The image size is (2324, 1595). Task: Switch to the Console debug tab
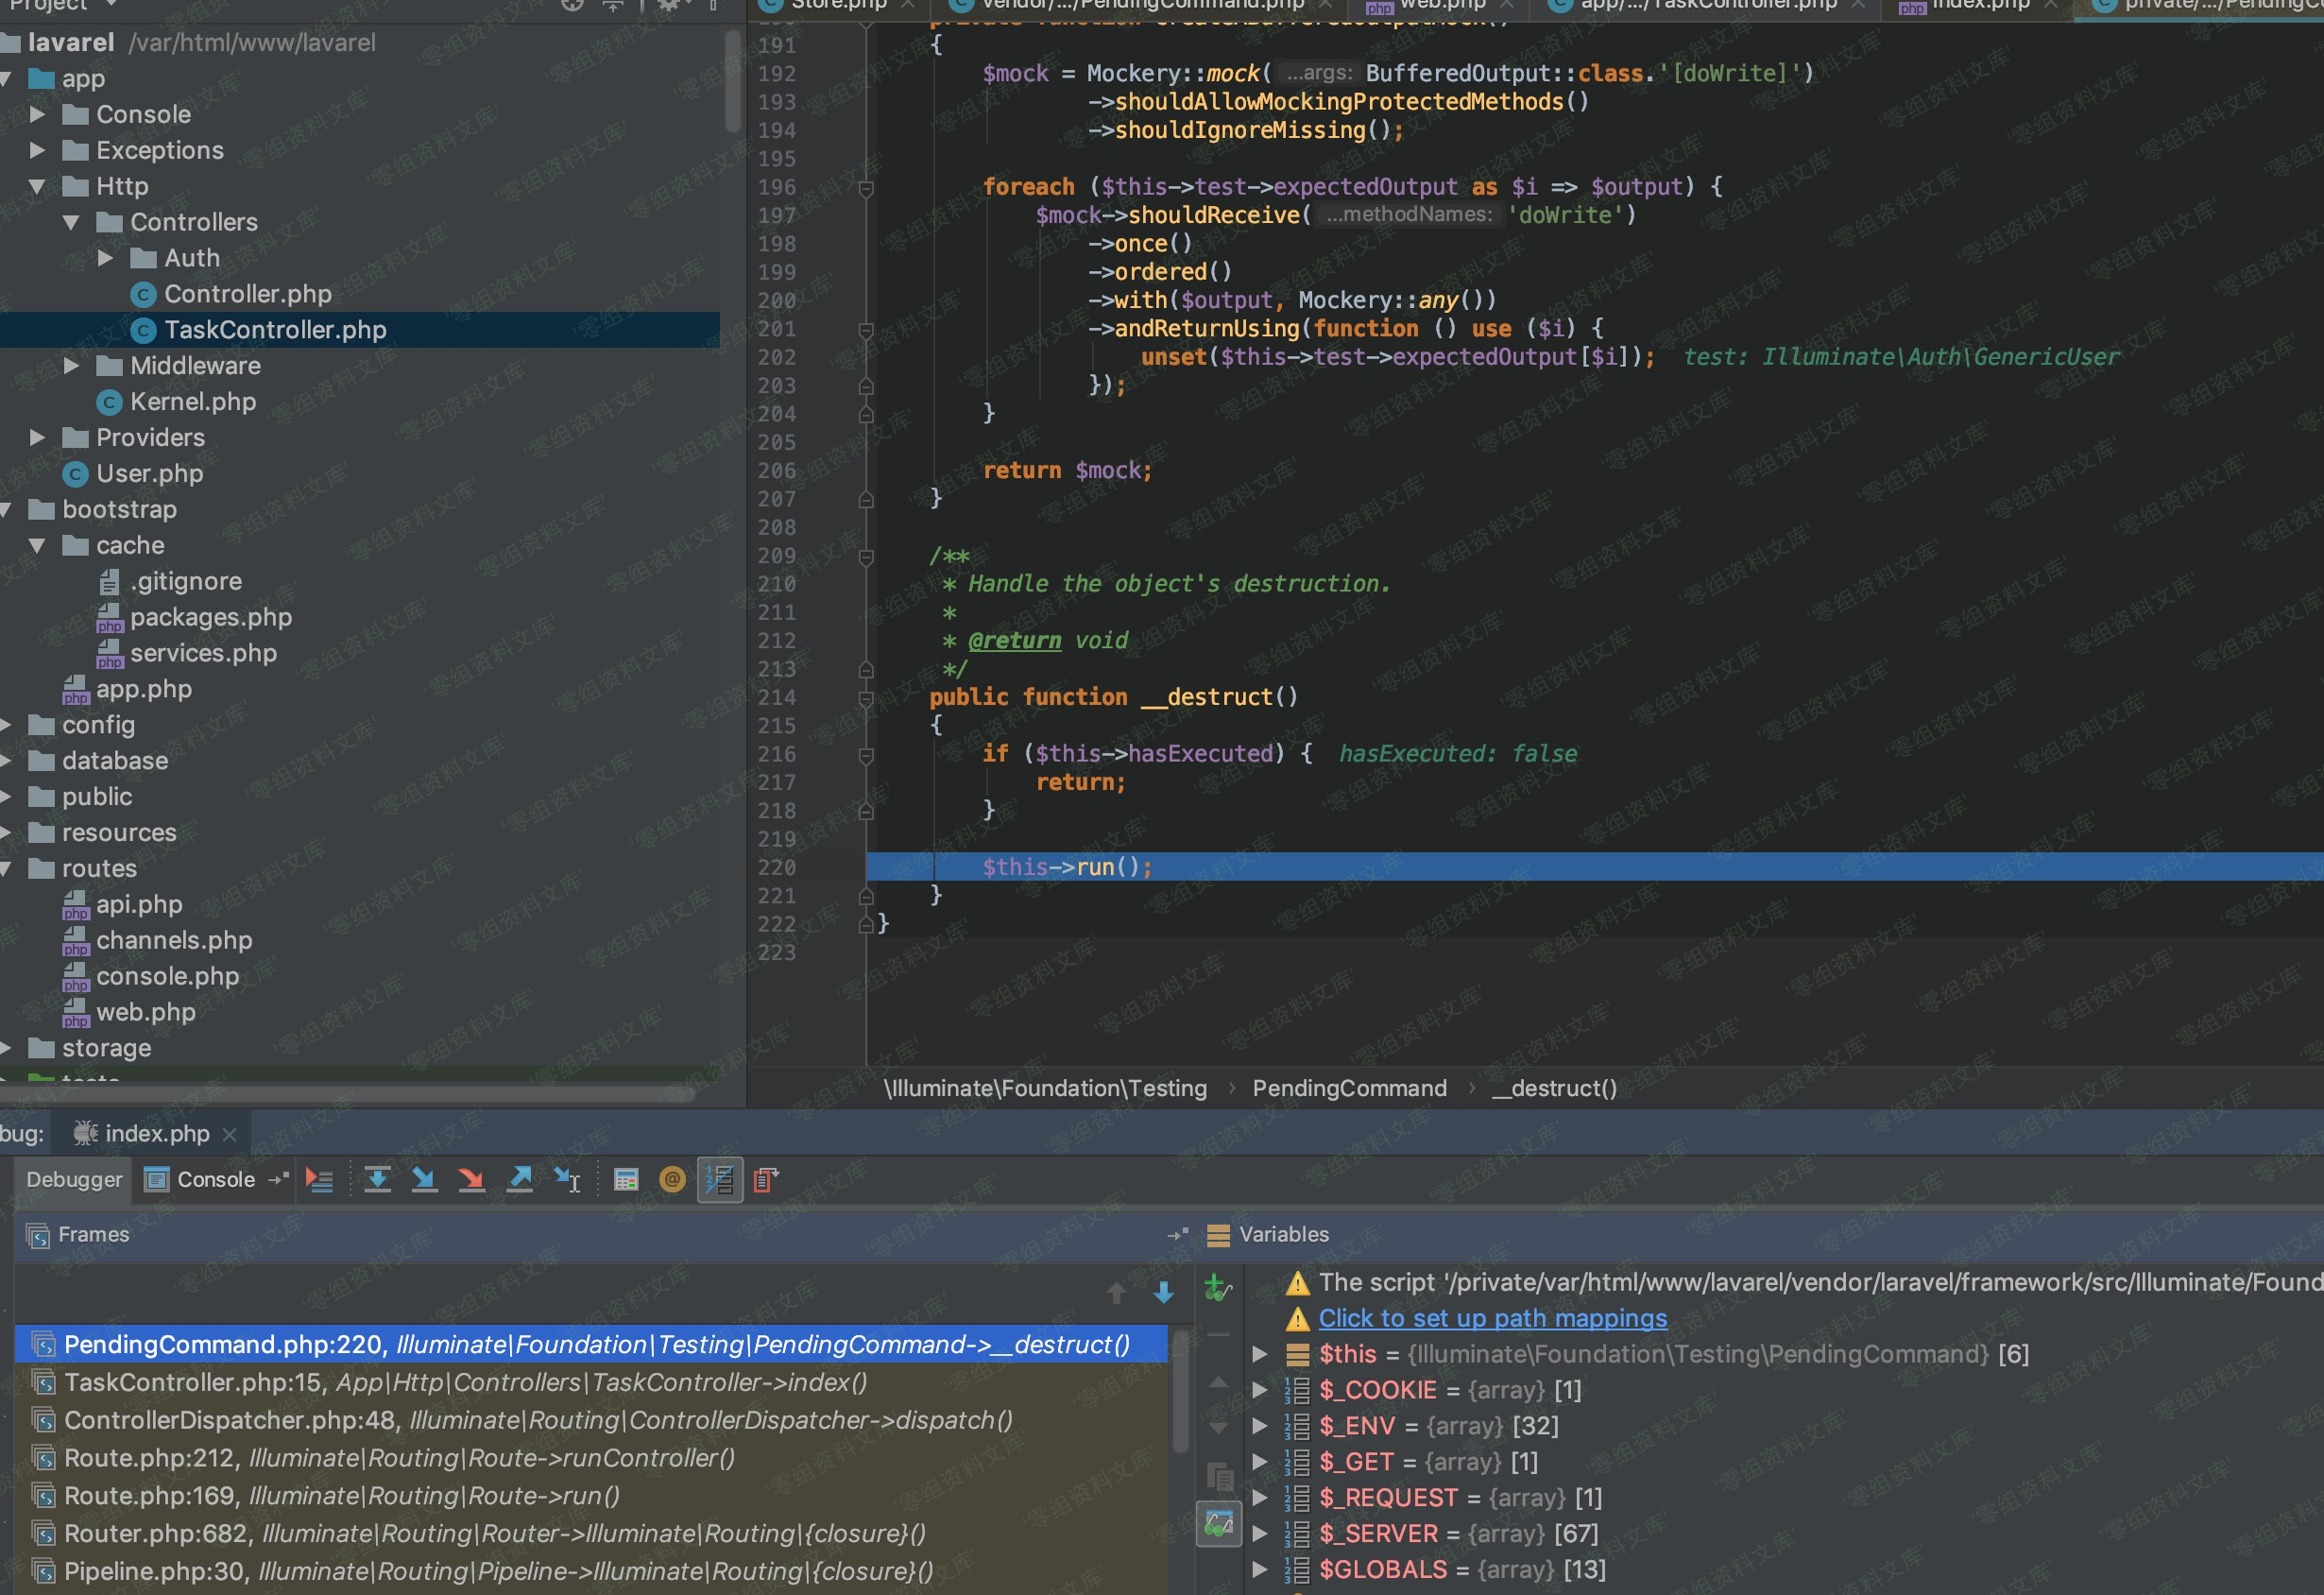coord(215,1180)
